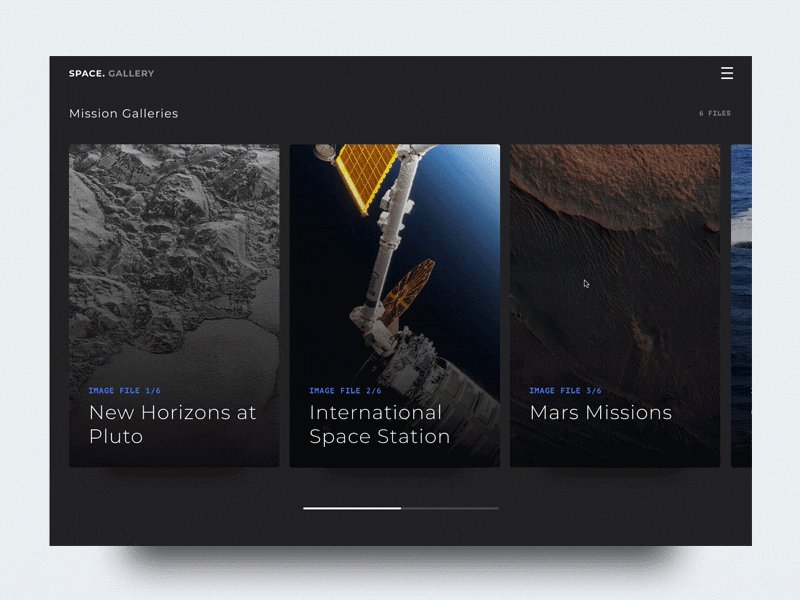Open the New Horizons at Pluto card
The image size is (800, 600).
(174, 306)
